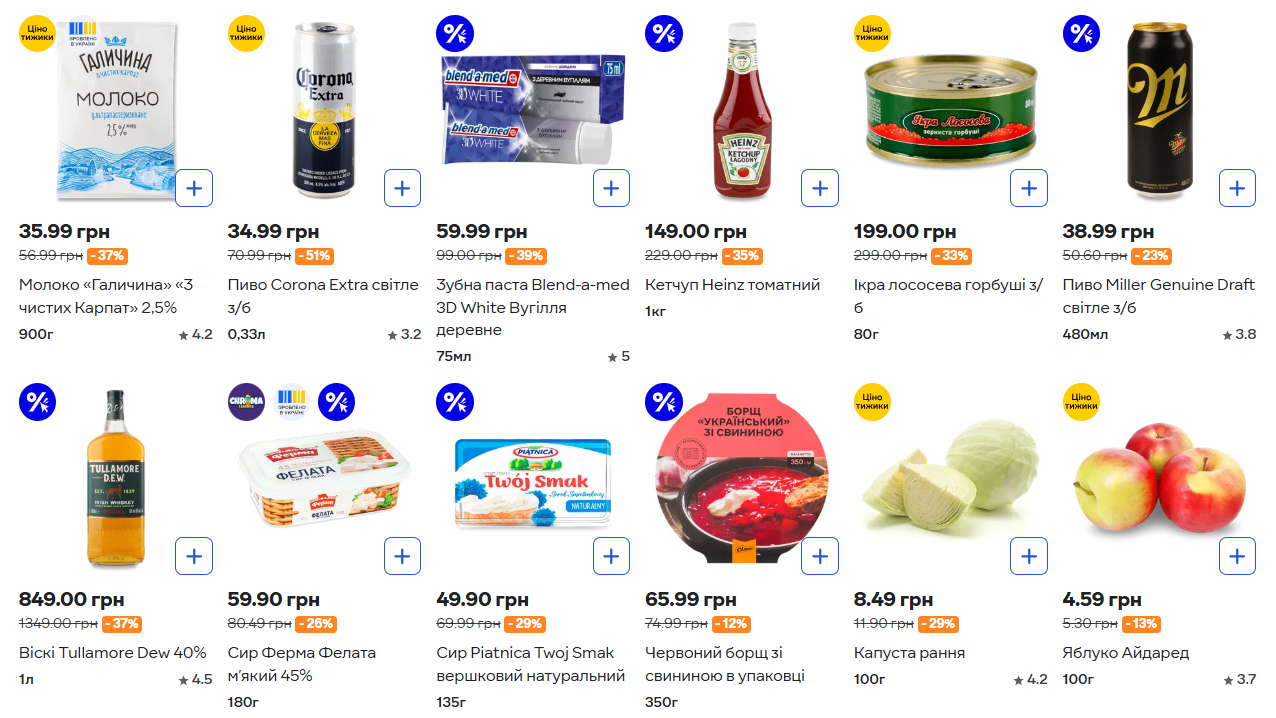The height and width of the screenshot is (718, 1276).
Task: Add Ферма Фелата cheese to cart
Action: [x=402, y=556]
